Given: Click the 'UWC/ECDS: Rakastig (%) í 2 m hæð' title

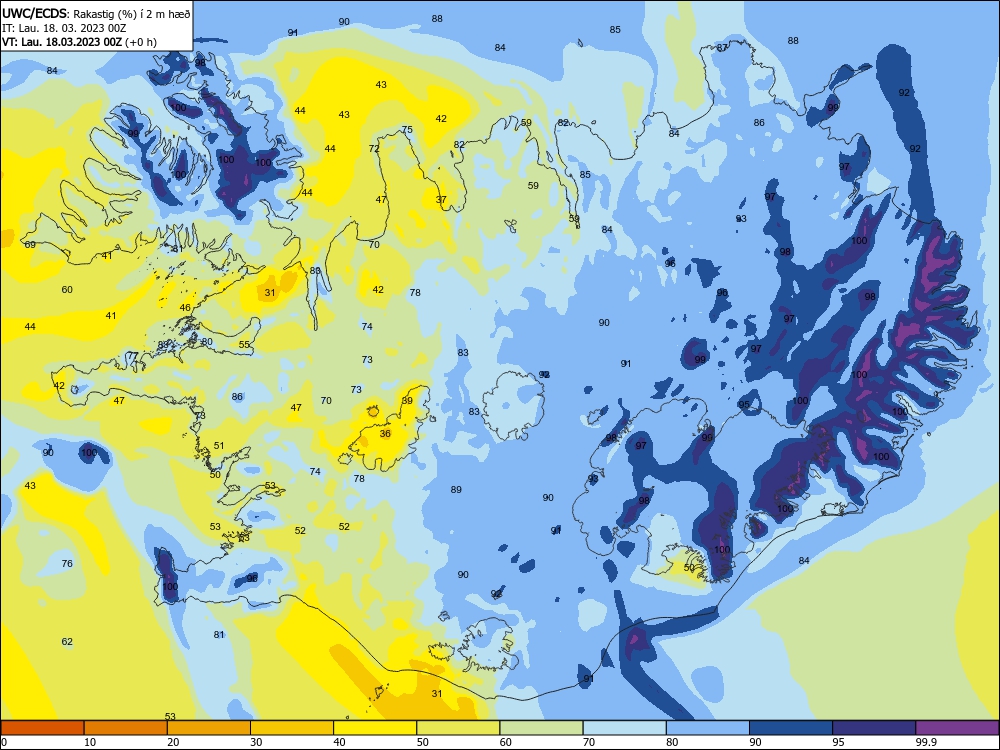Looking at the screenshot, I should click(96, 13).
